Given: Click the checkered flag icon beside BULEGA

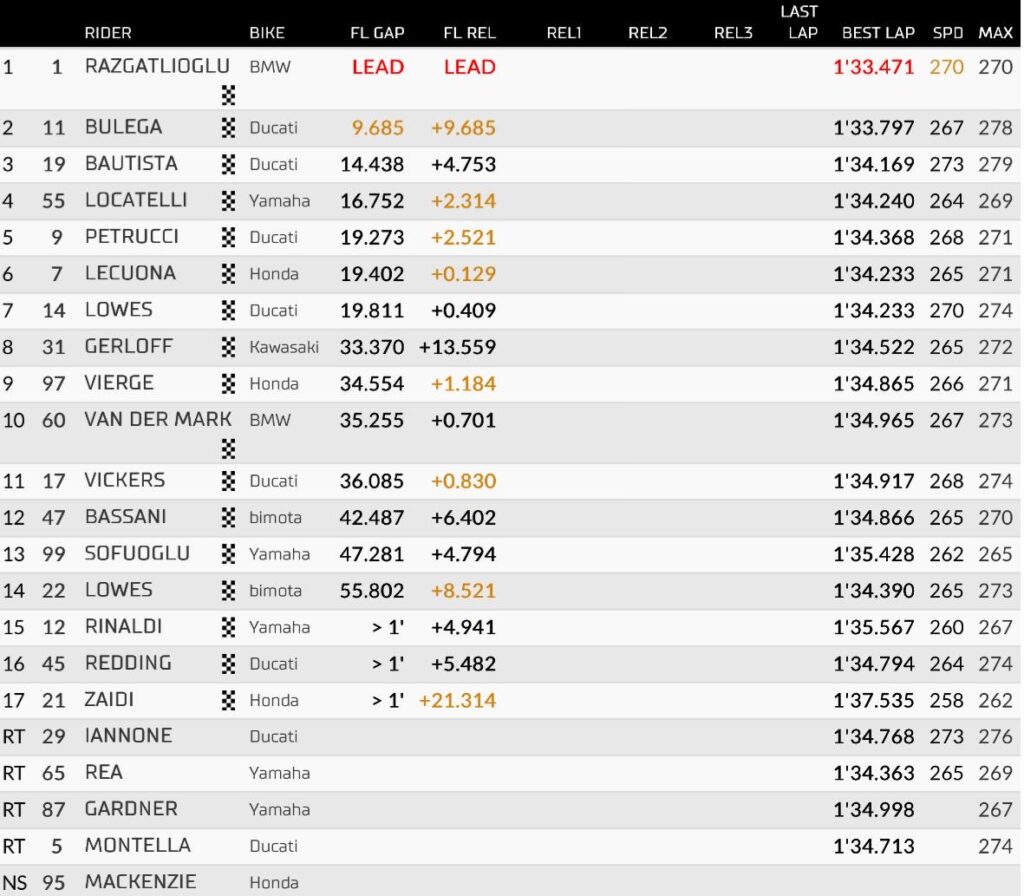Looking at the screenshot, I should click(x=228, y=127).
